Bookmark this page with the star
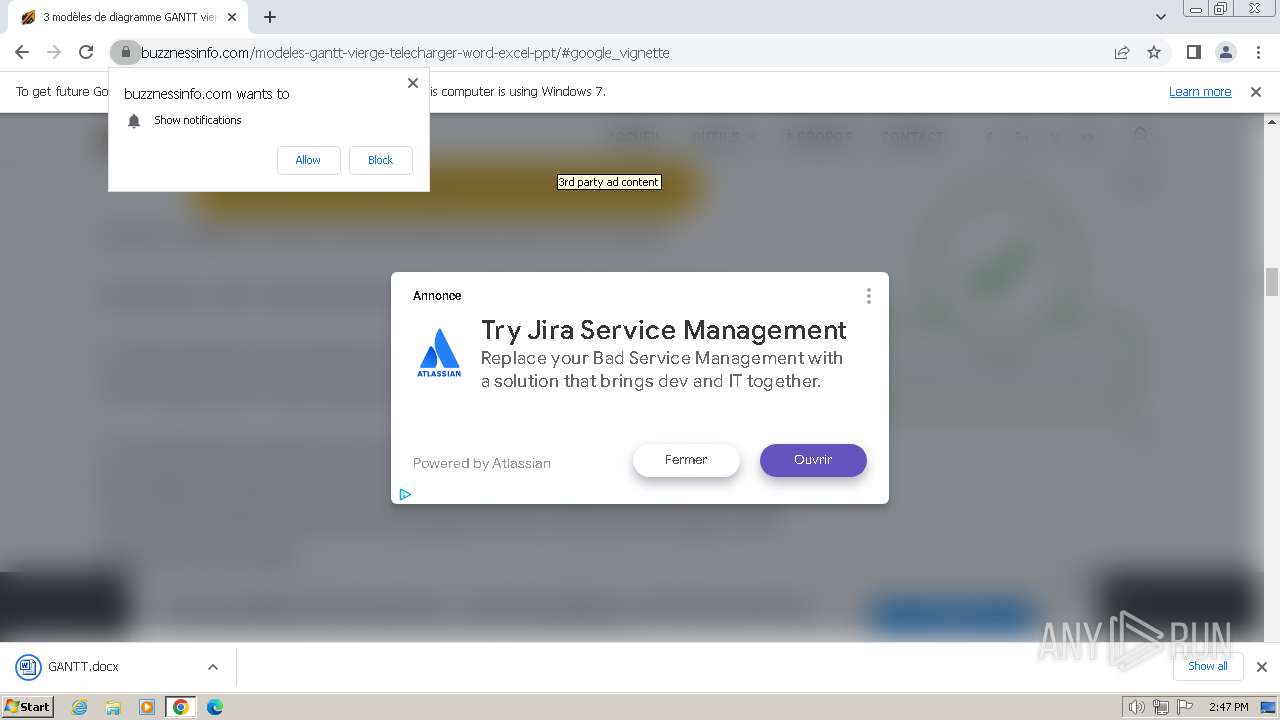The image size is (1280, 720). [x=1154, y=52]
